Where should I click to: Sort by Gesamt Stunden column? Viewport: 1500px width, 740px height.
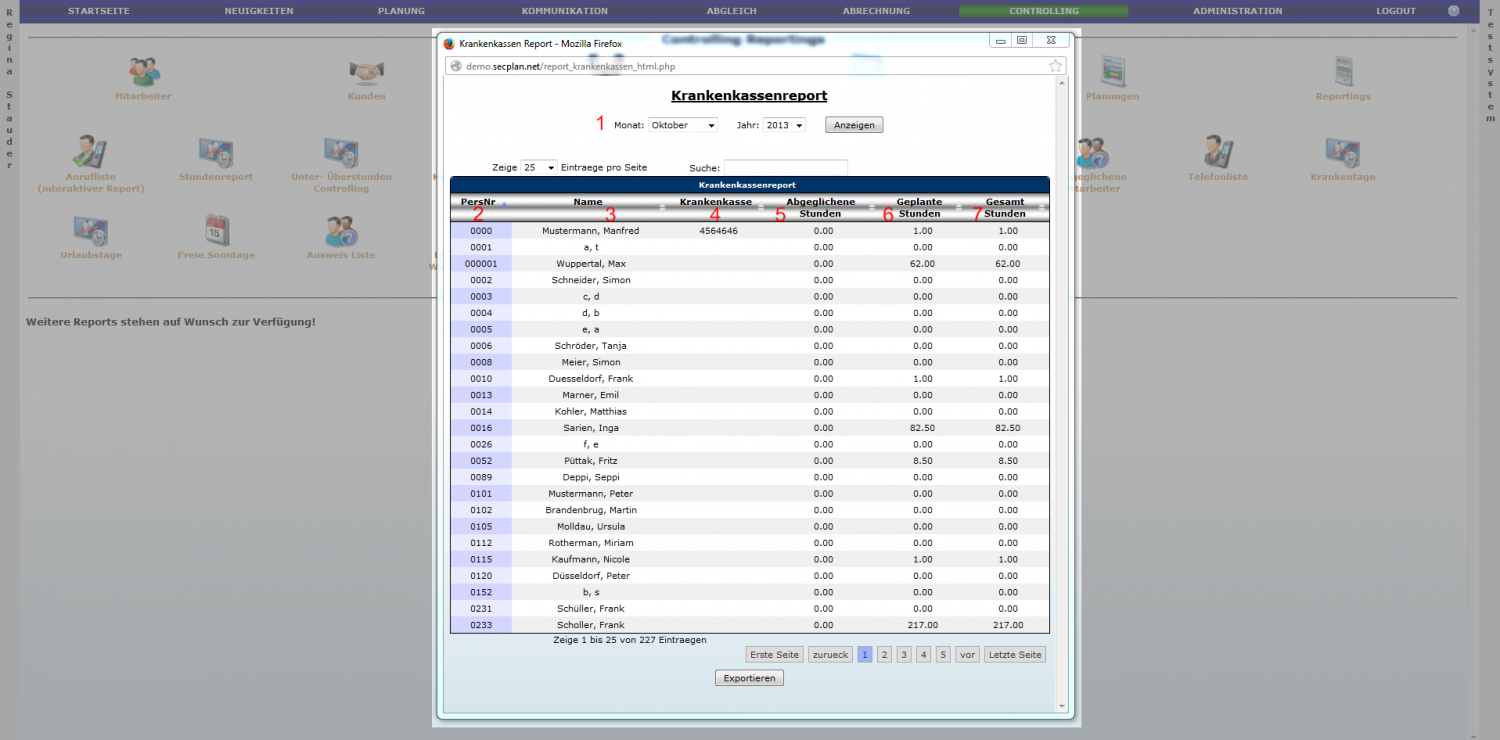pos(1005,207)
